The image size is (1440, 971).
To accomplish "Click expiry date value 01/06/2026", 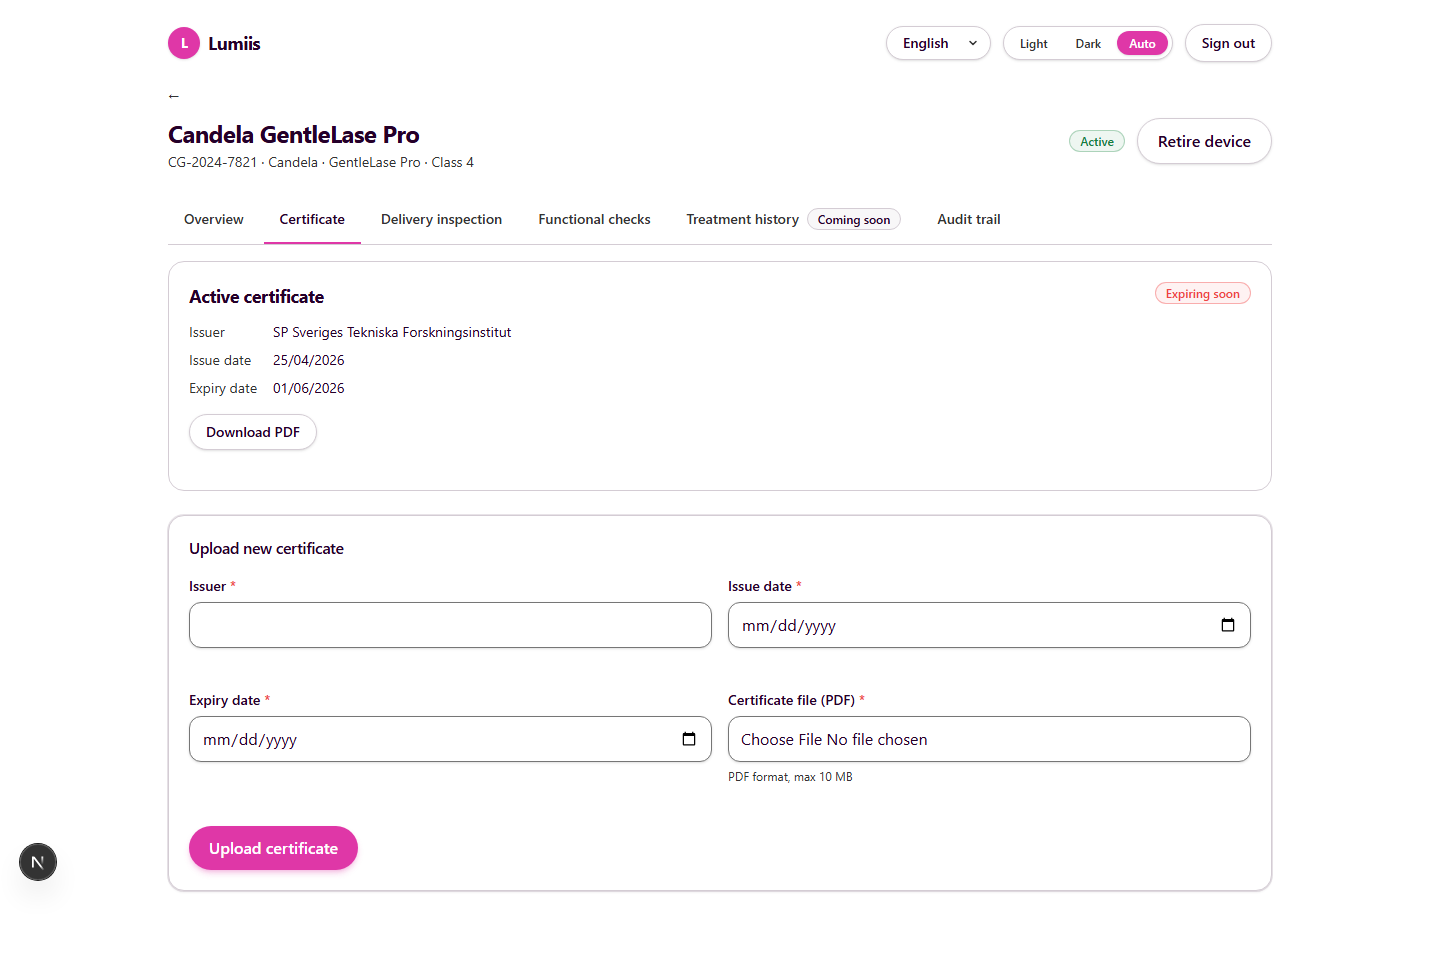I will 309,388.
